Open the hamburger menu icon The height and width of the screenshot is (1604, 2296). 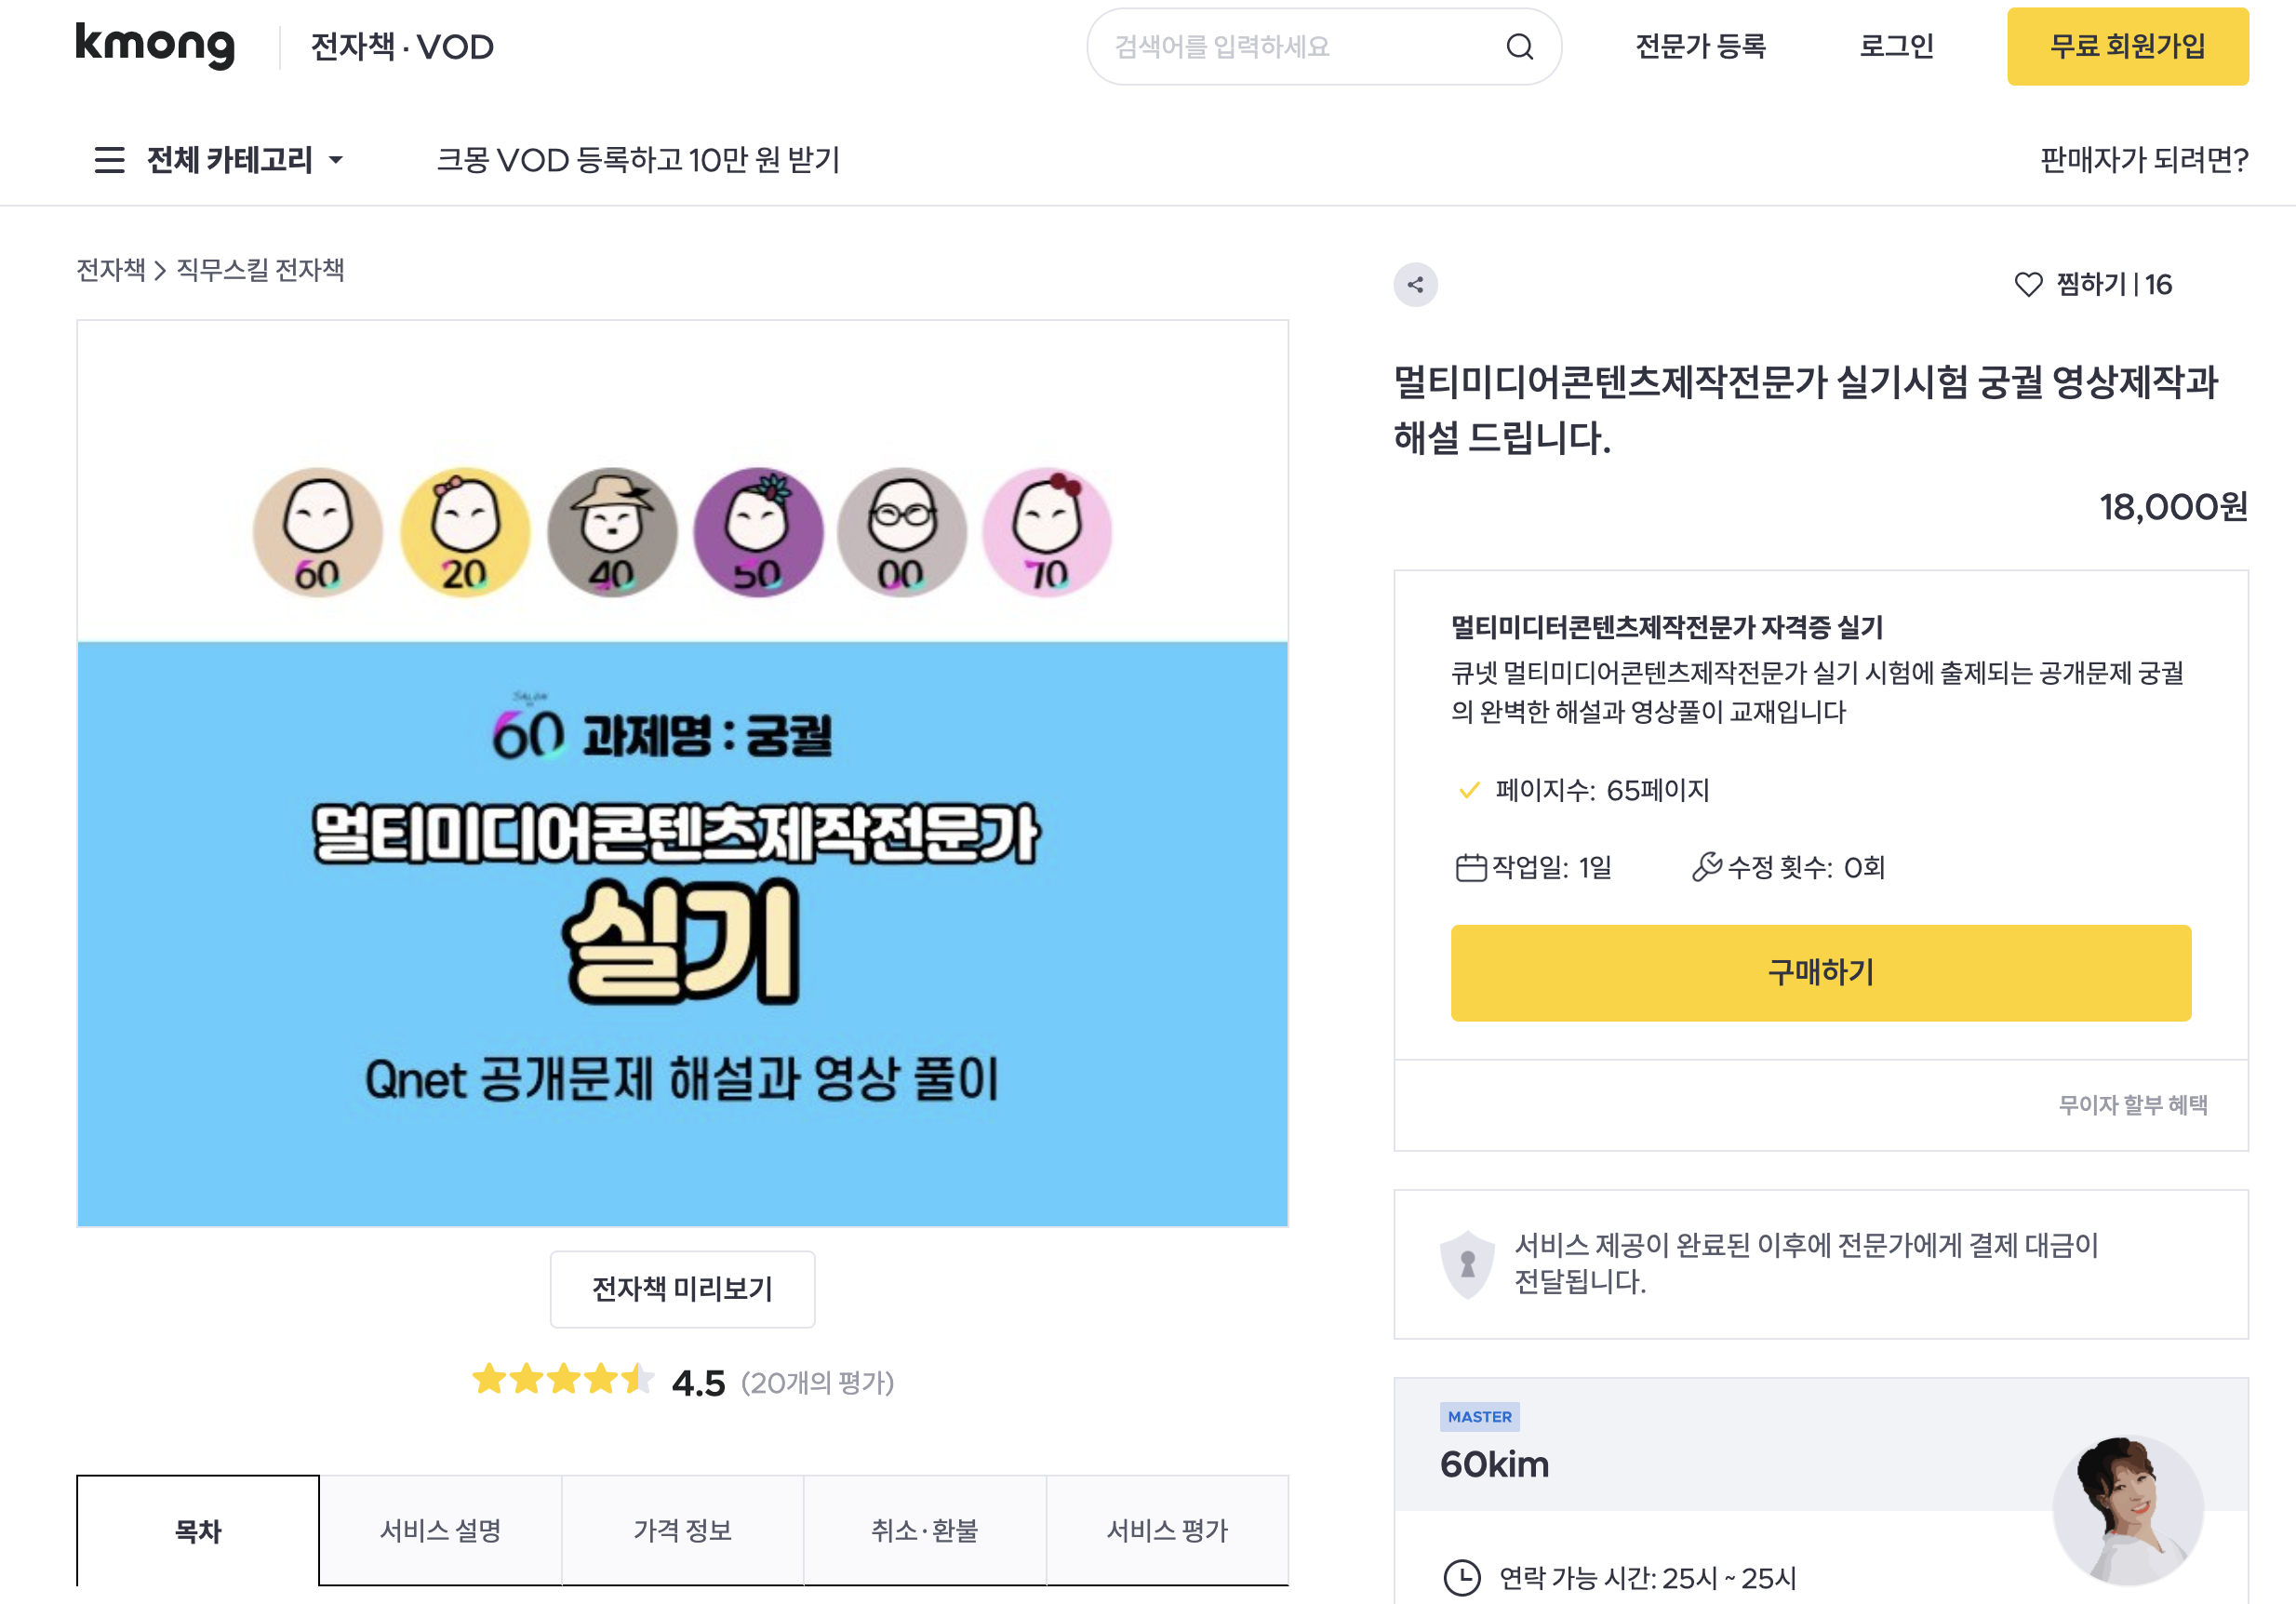tap(109, 160)
